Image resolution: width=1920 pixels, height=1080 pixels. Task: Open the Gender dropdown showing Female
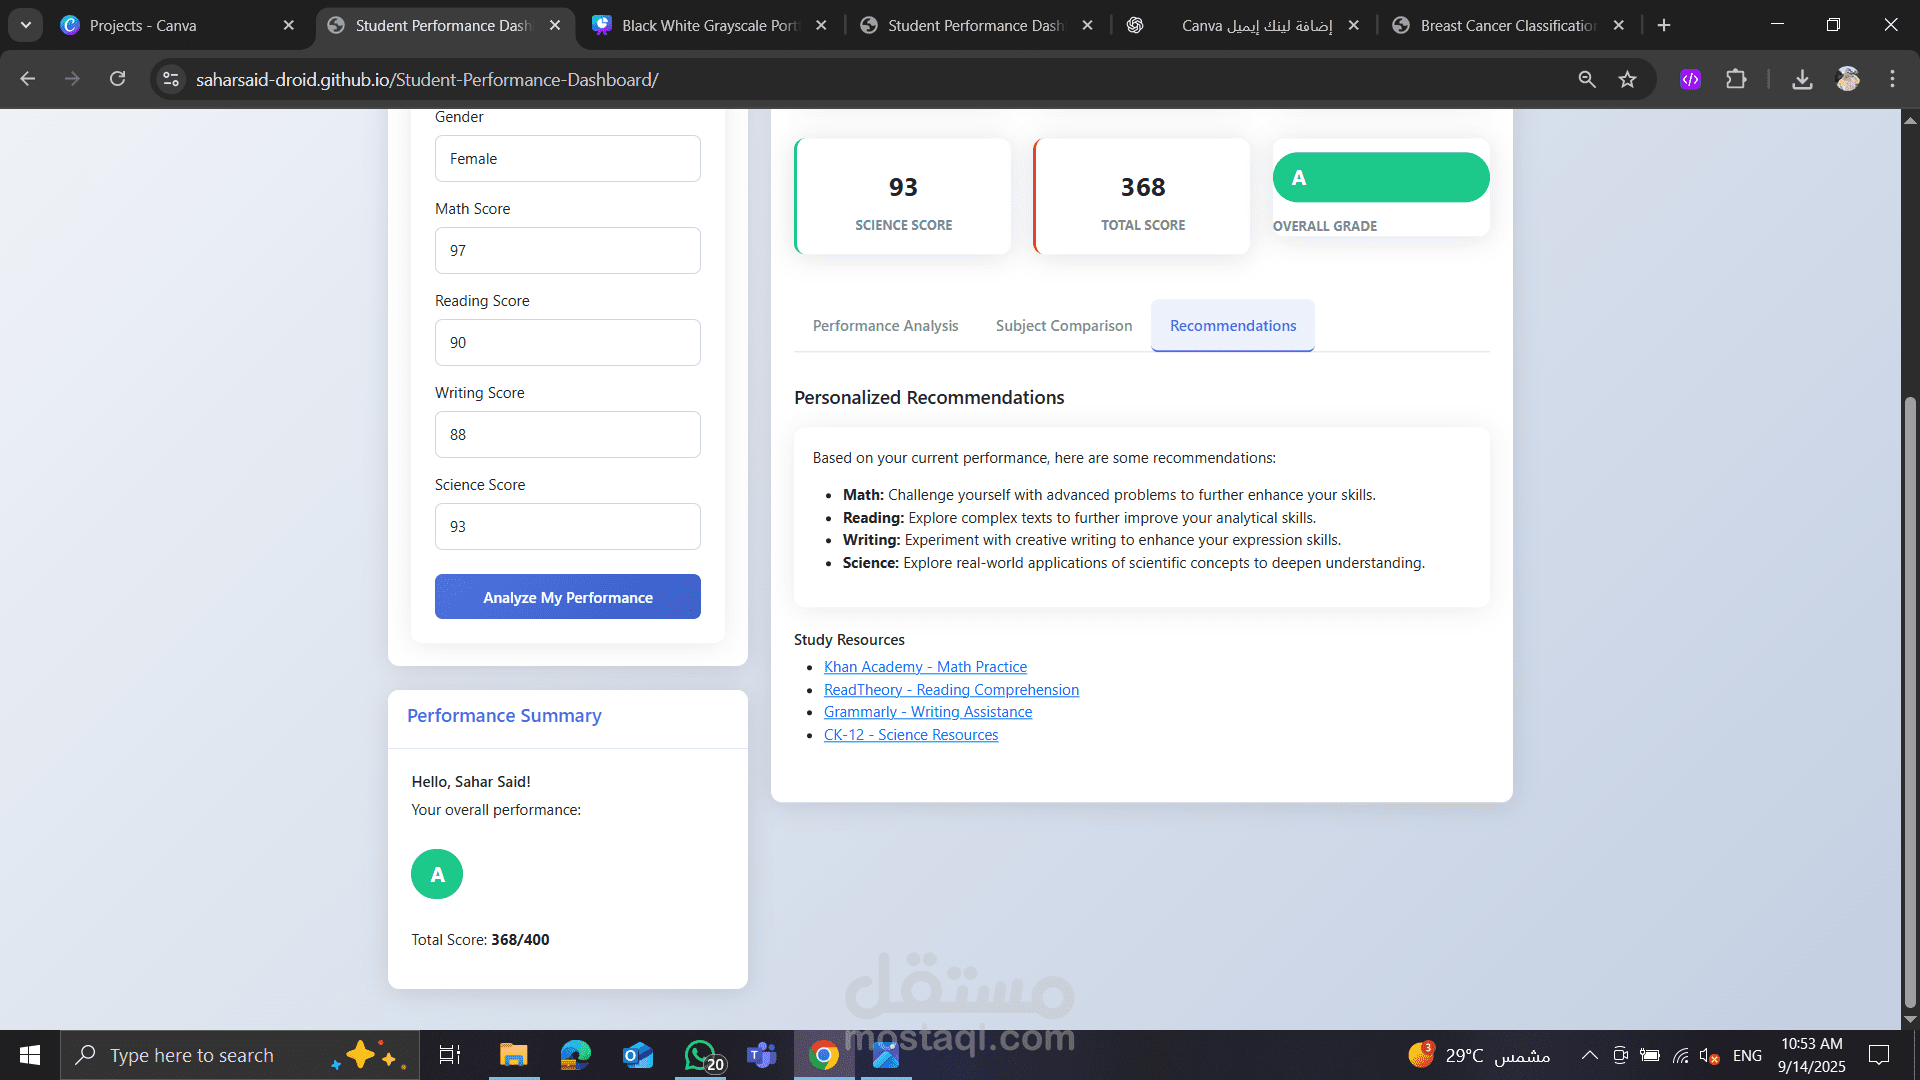[x=567, y=159]
